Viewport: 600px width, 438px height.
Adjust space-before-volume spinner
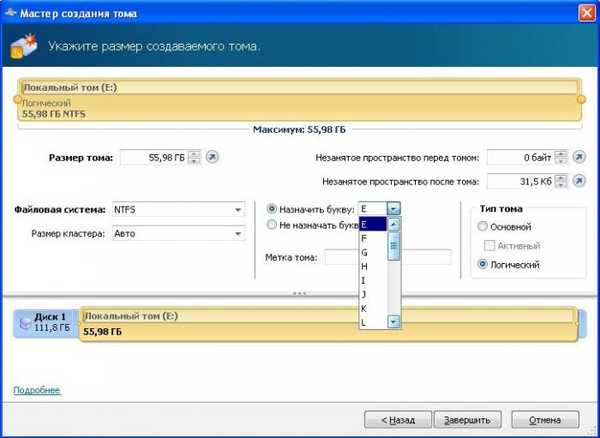click(561, 157)
